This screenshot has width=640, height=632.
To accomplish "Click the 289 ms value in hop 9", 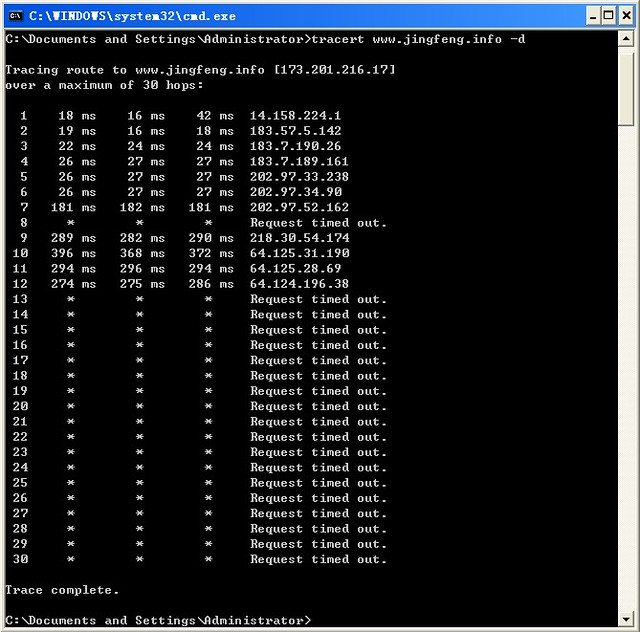I will 73,238.
